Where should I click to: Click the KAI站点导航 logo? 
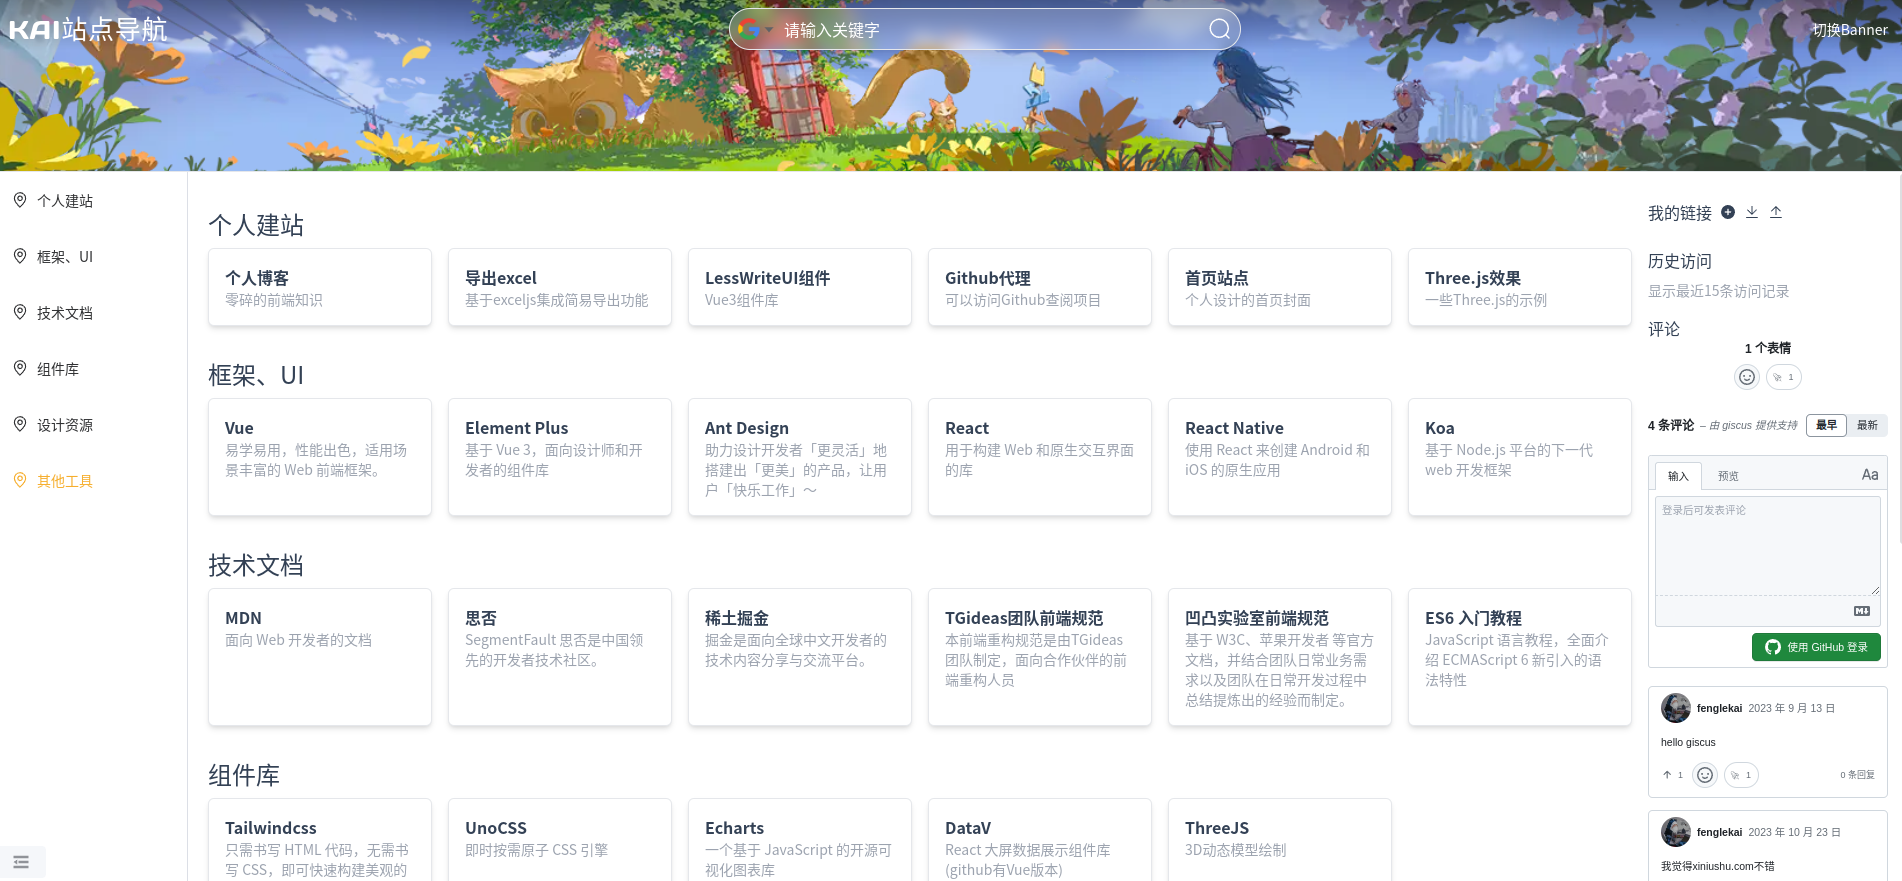pyautogui.click(x=88, y=29)
